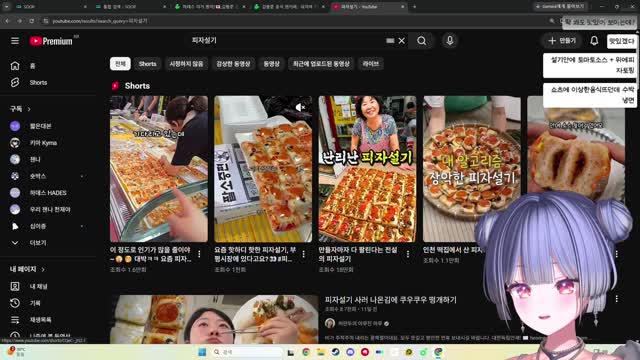The height and width of the screenshot is (360, 640).
Task: Switch to the first SOOP browser tab
Action: 48,7
